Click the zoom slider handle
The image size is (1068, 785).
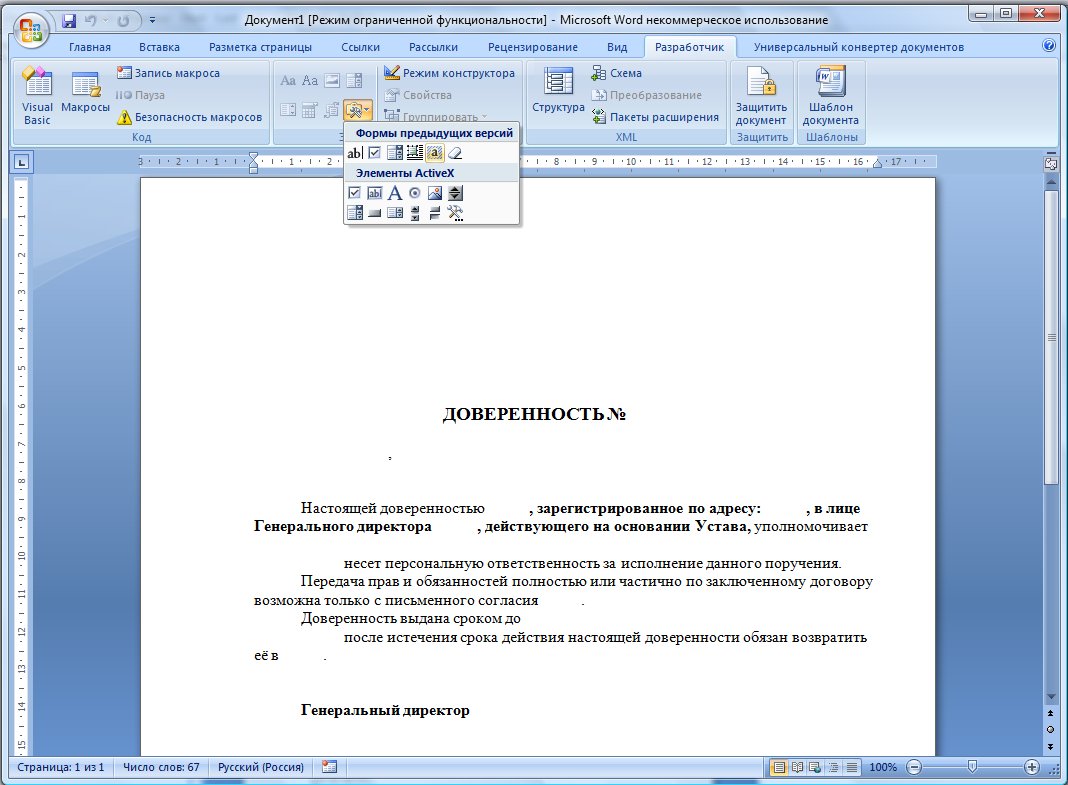[973, 767]
